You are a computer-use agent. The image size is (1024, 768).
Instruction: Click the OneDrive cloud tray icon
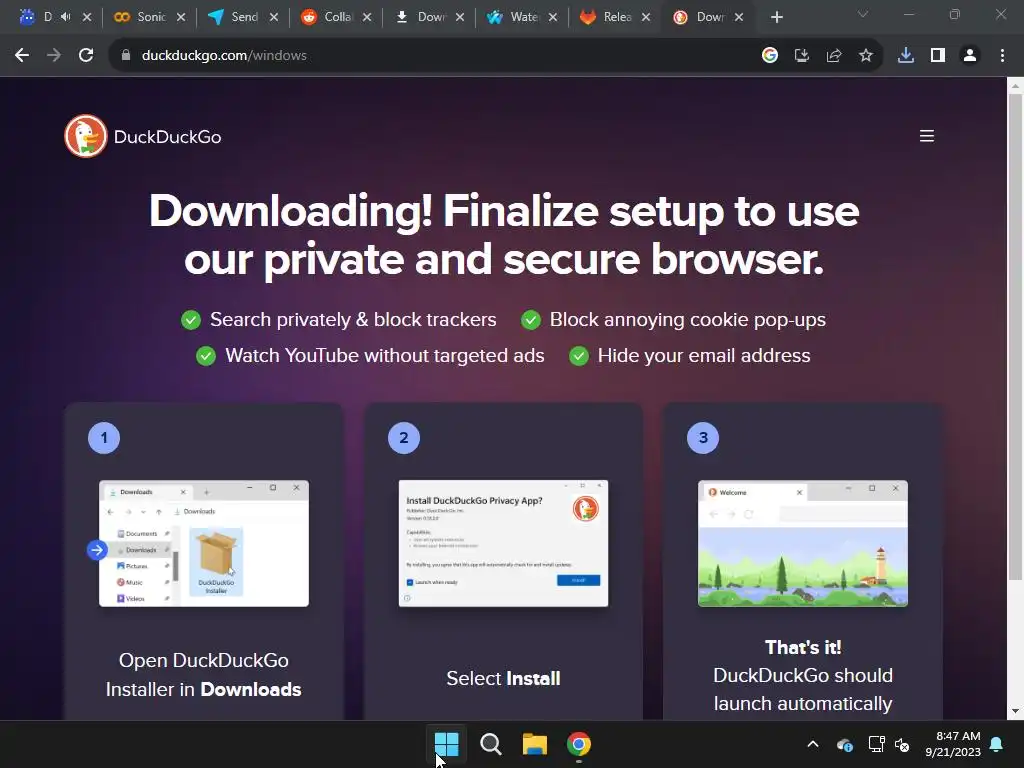pos(844,744)
